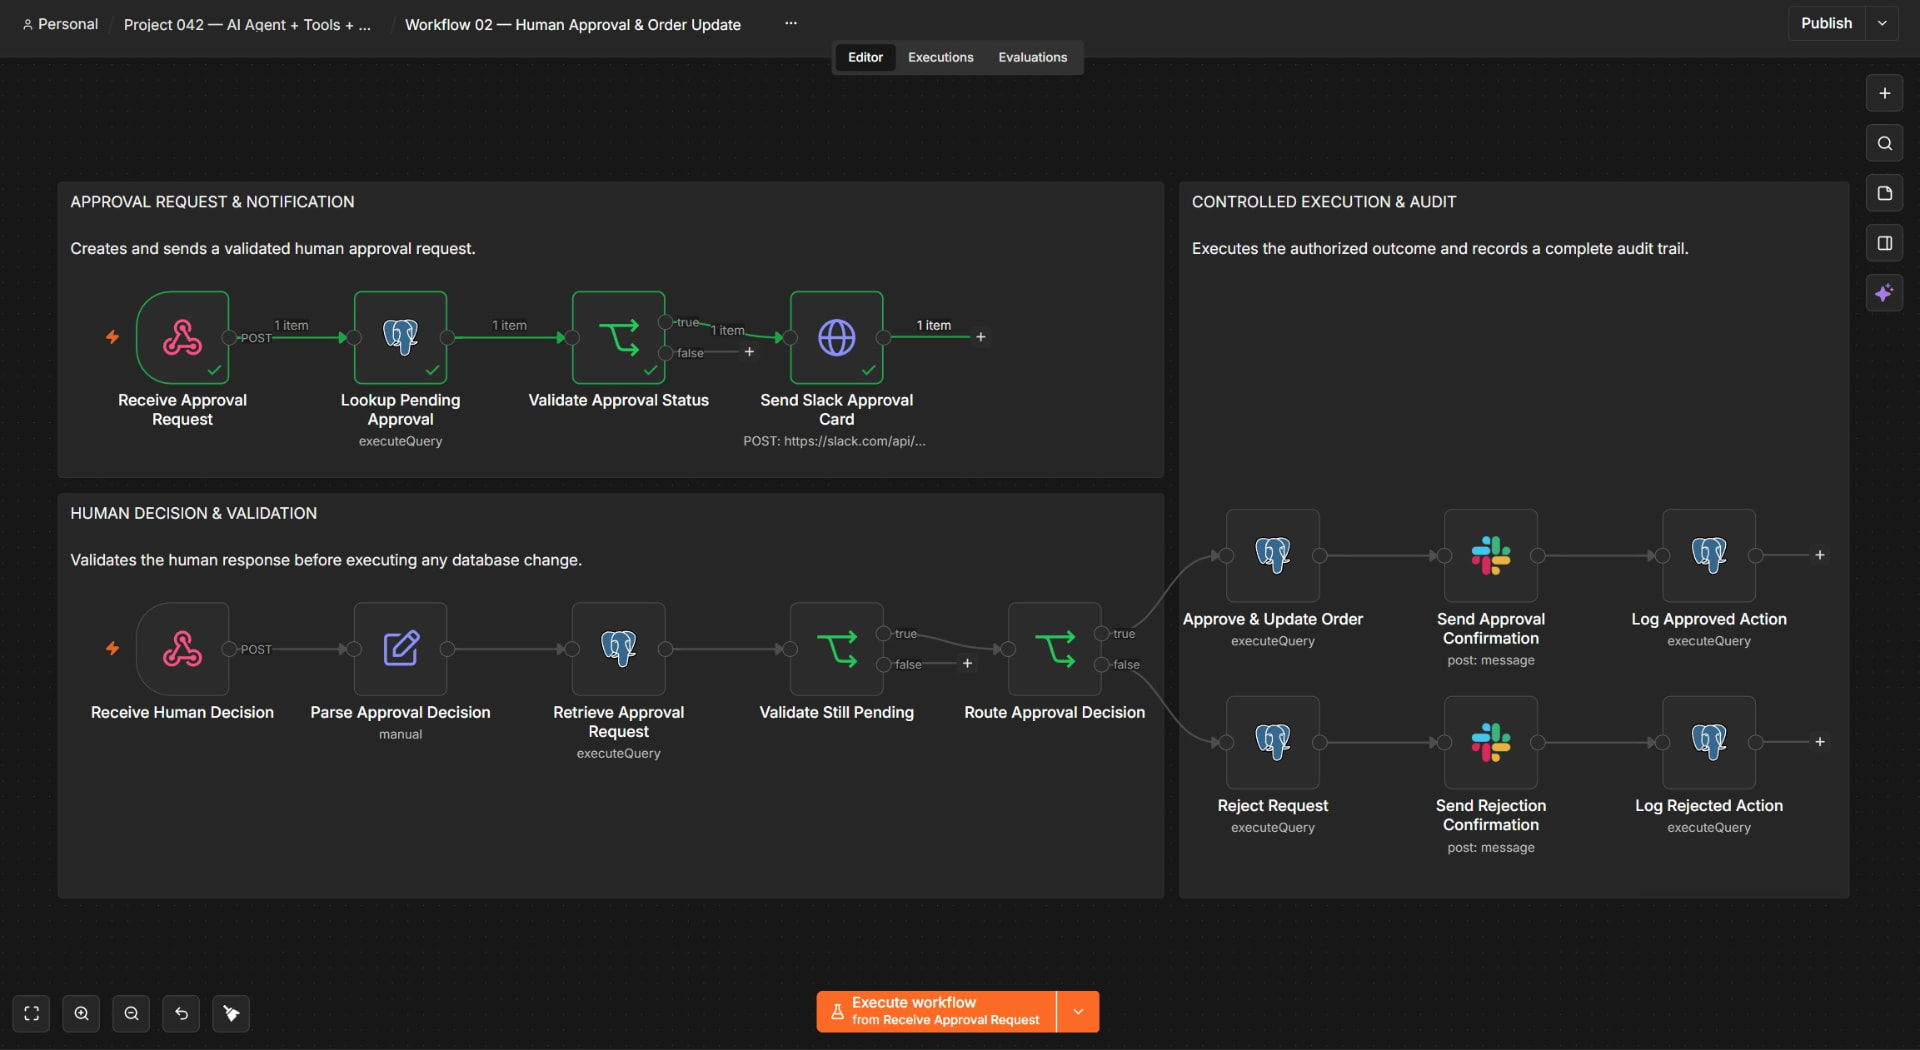Expand the Publish dropdown arrow
Screen dimensions: 1920x1050
click(1882, 23)
